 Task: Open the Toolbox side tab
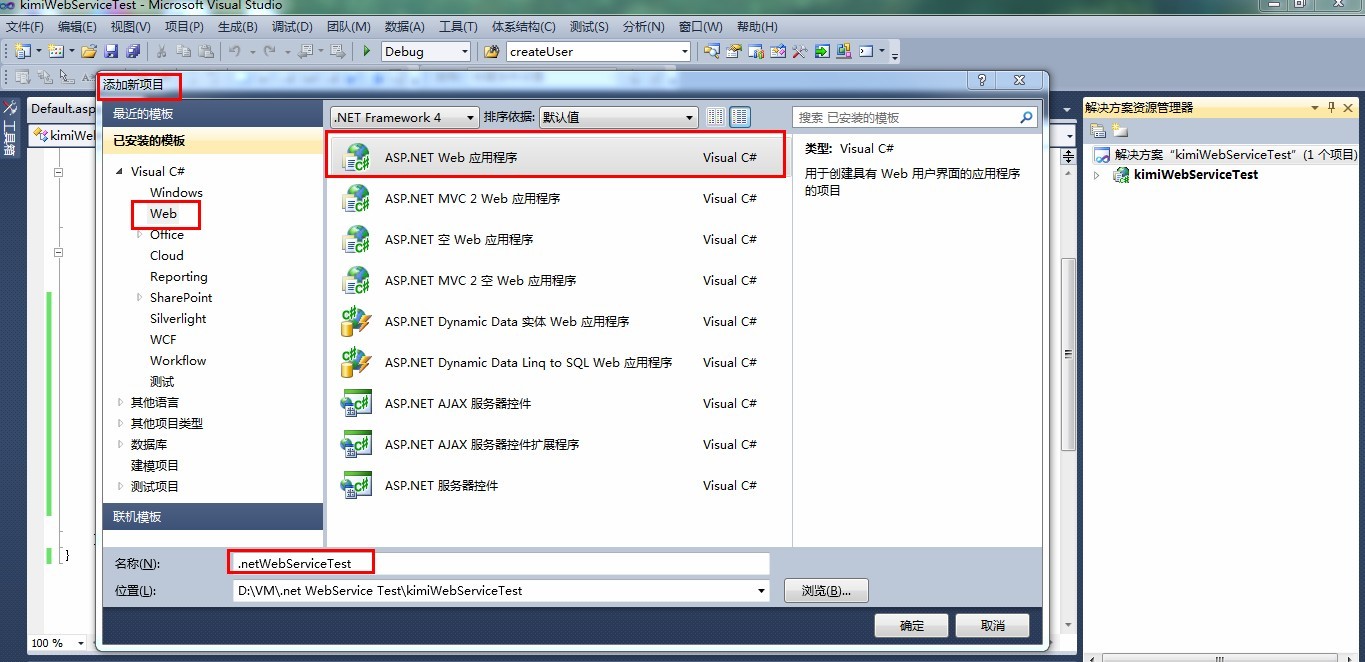(x=9, y=128)
